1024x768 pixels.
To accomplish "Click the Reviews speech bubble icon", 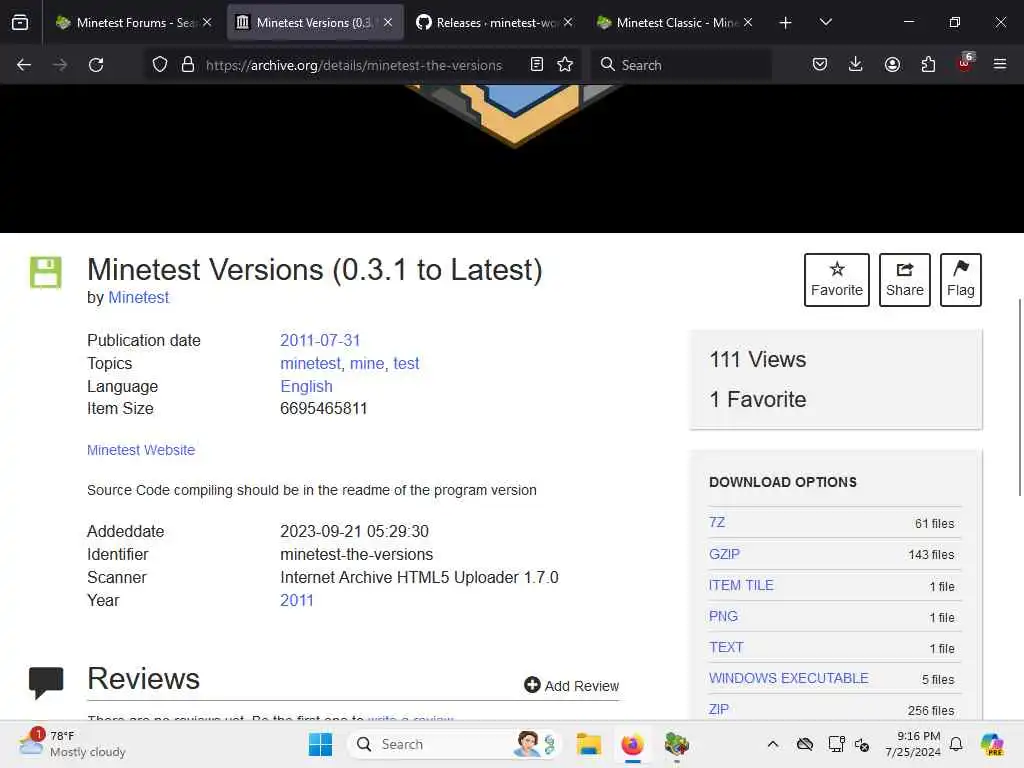I will [x=46, y=682].
